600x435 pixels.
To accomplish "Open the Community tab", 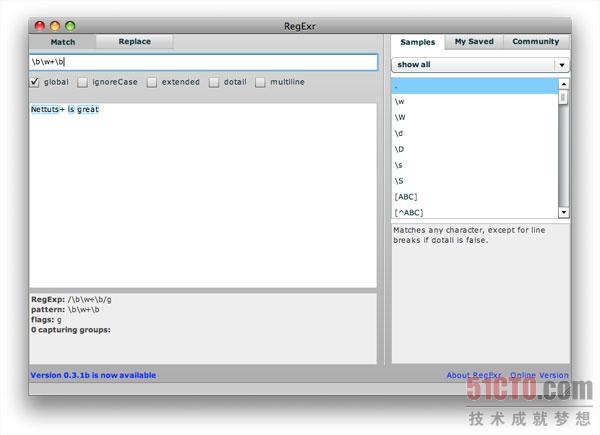I will (535, 41).
